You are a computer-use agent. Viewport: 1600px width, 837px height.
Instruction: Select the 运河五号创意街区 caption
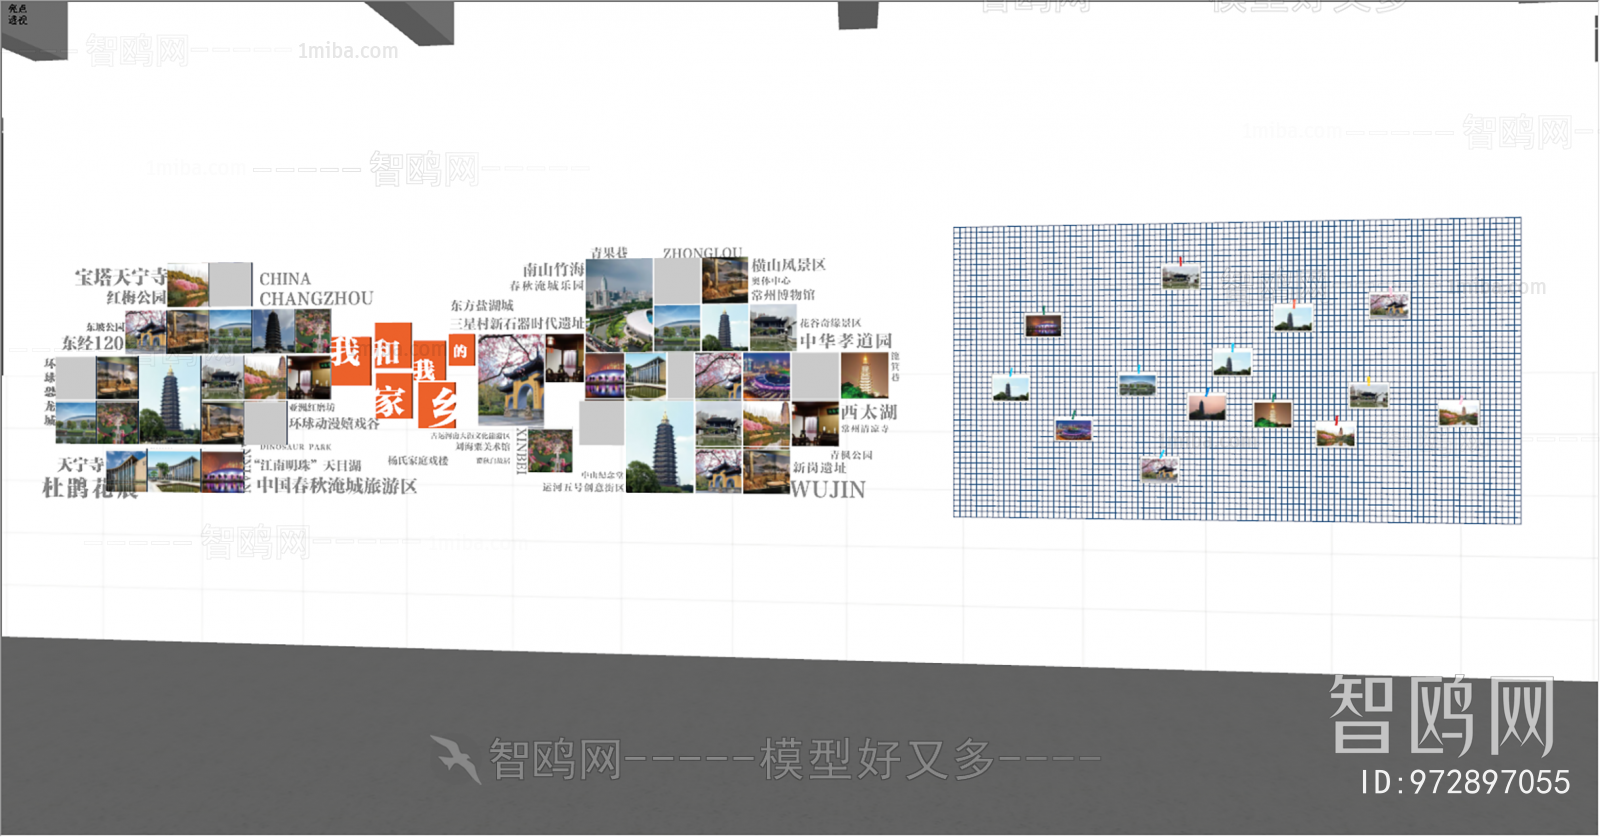583,488
